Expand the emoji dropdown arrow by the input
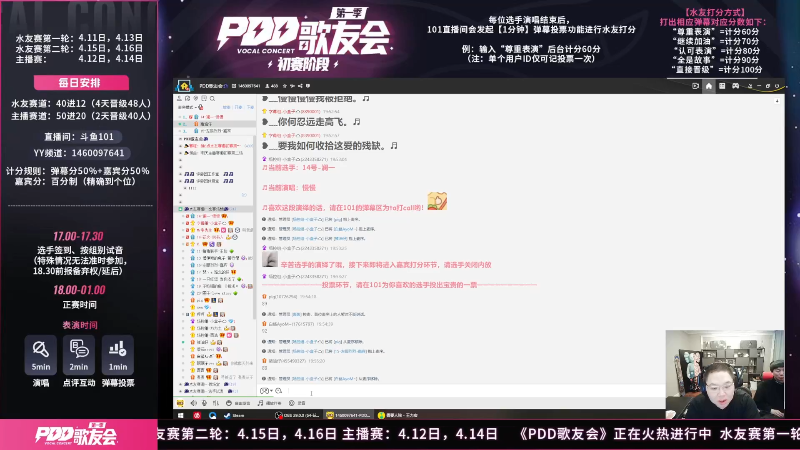Image resolution: width=800 pixels, height=450 pixels. (x=271, y=391)
